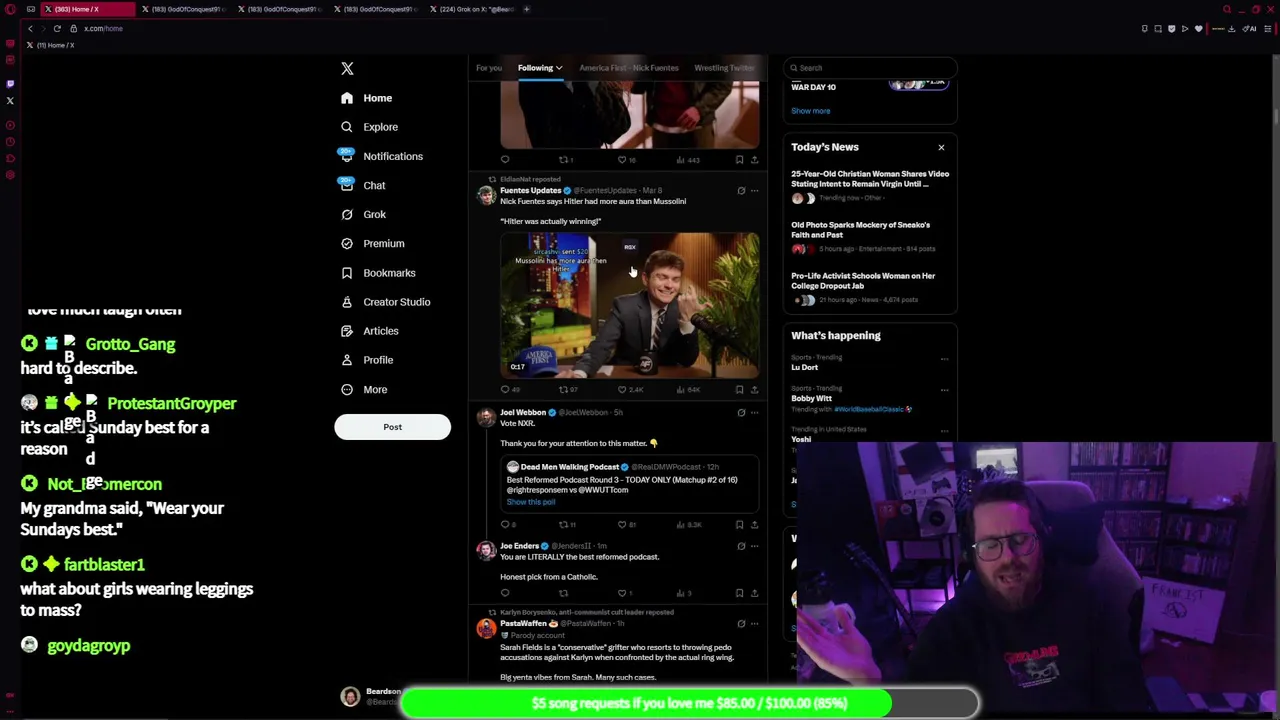Reload the page in the browser

pyautogui.click(x=57, y=28)
